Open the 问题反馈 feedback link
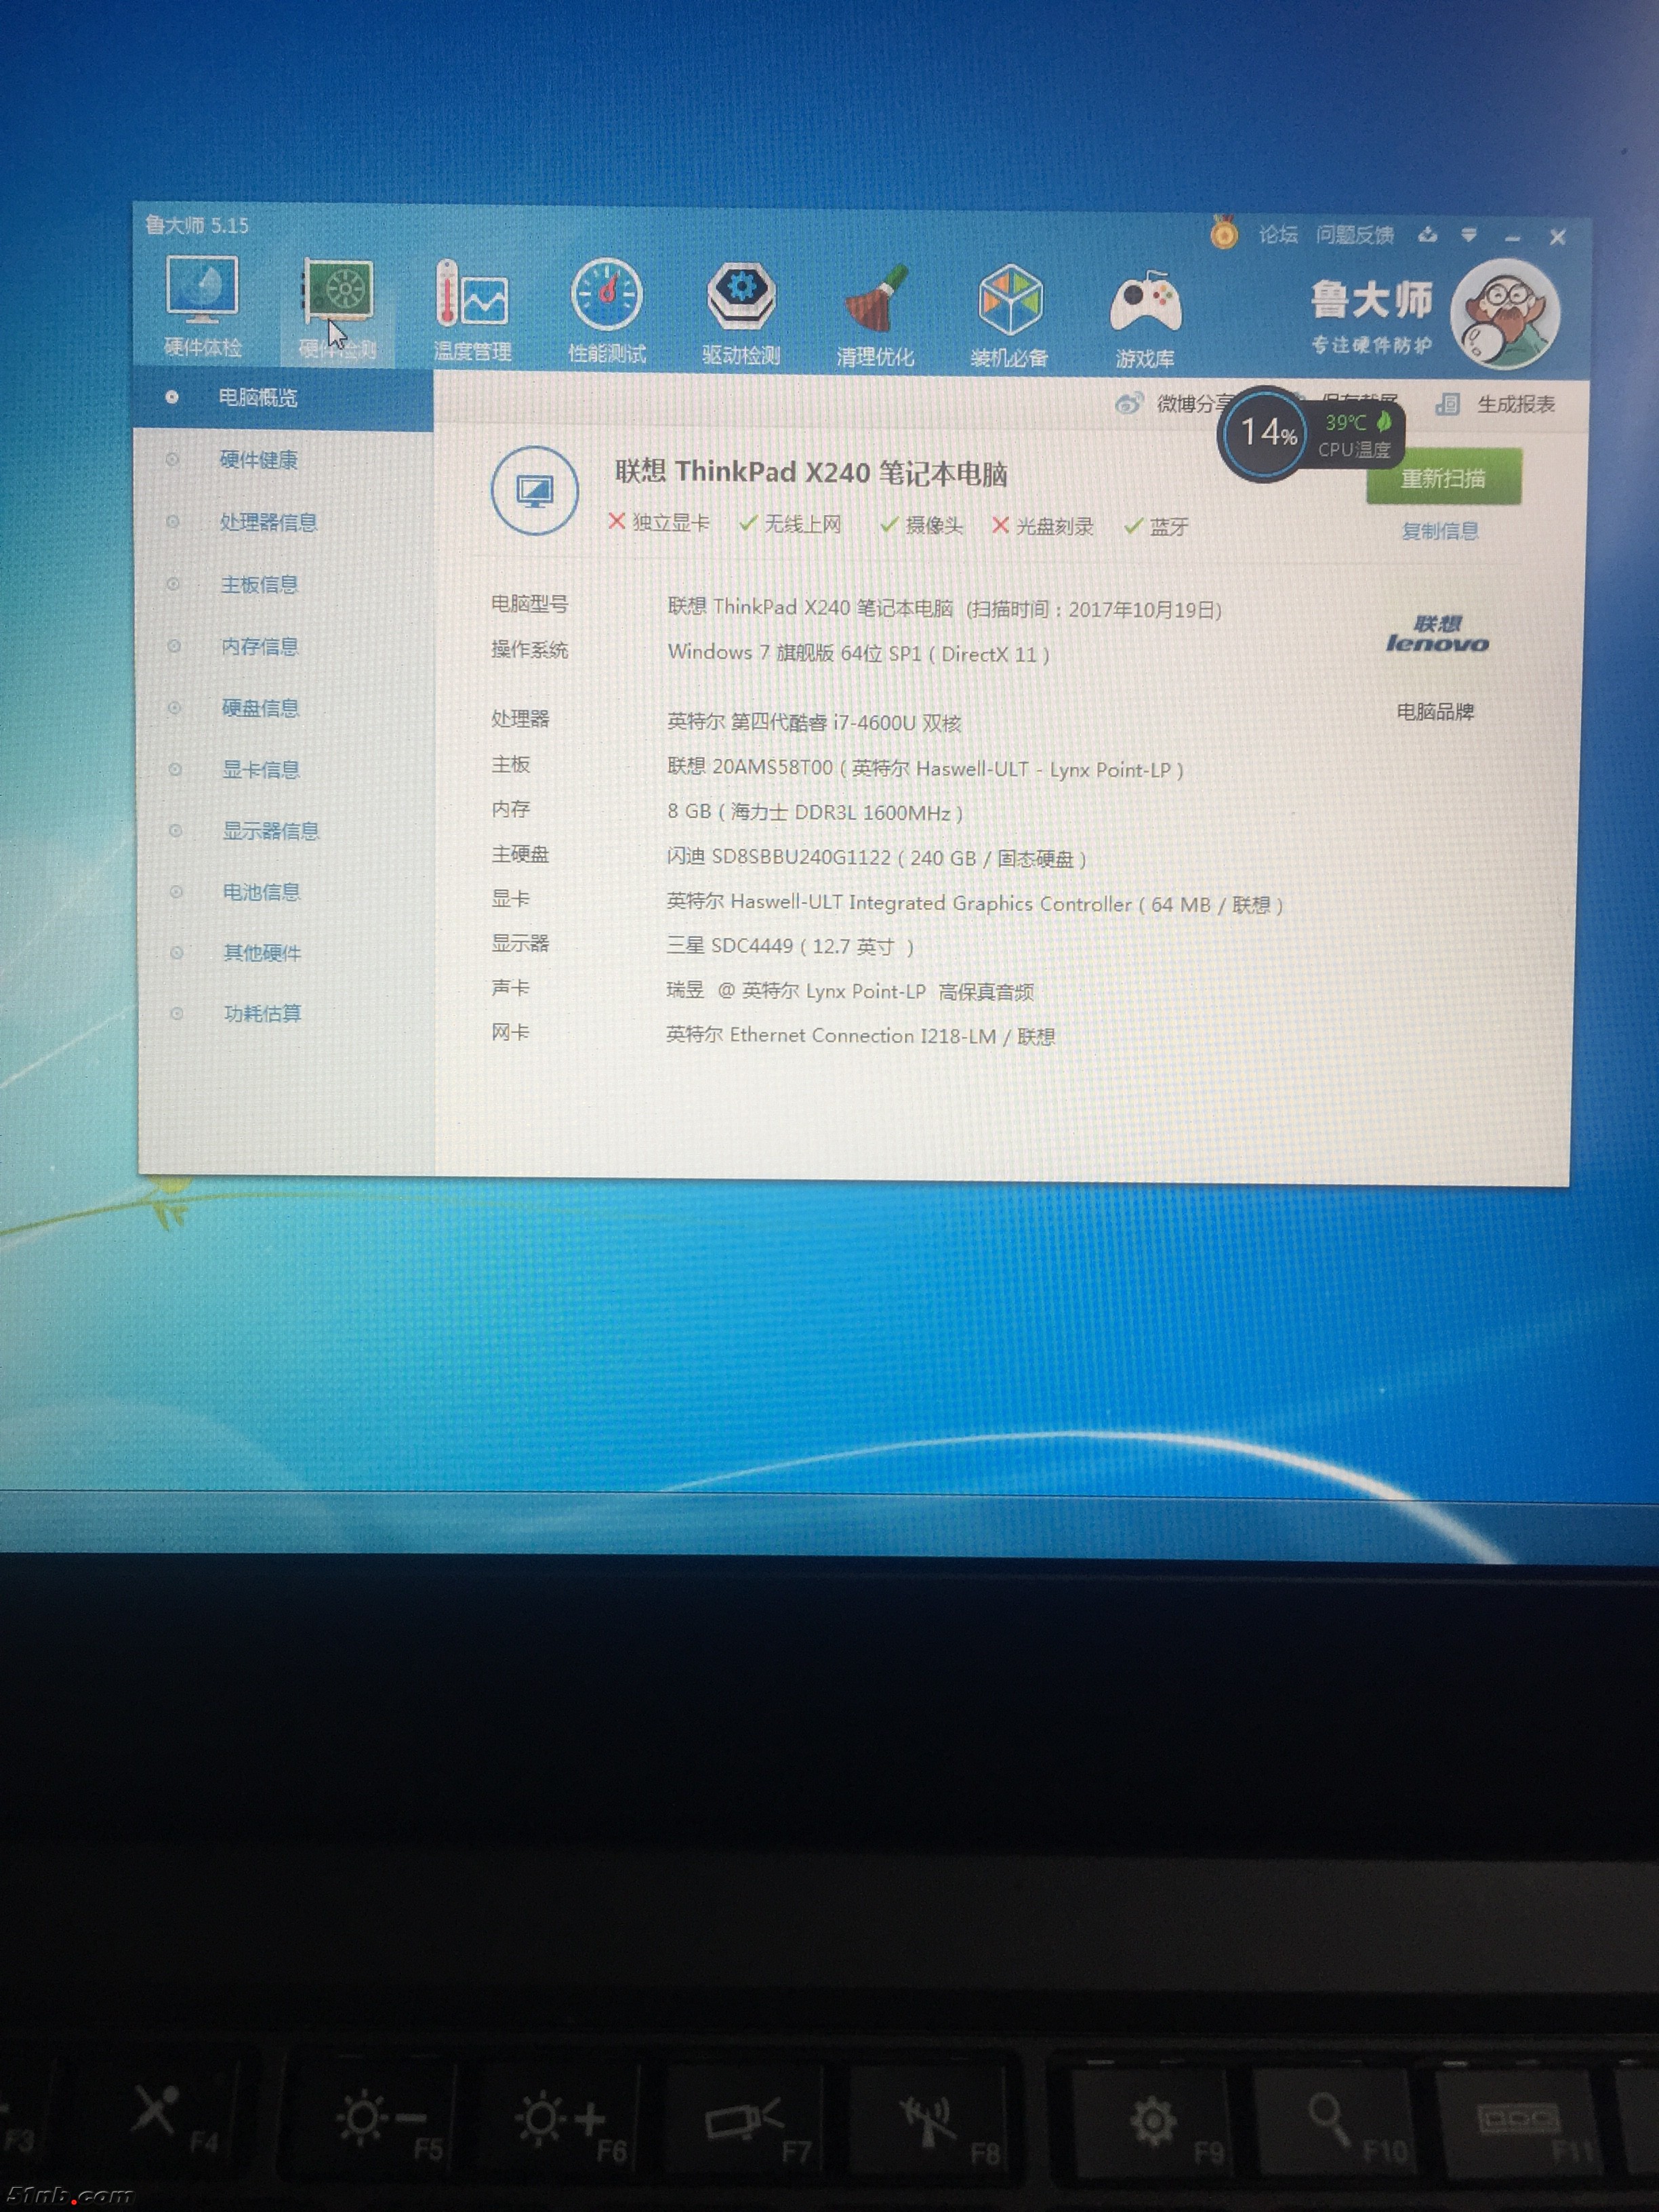This screenshot has height=2212, width=1659. pyautogui.click(x=1354, y=235)
